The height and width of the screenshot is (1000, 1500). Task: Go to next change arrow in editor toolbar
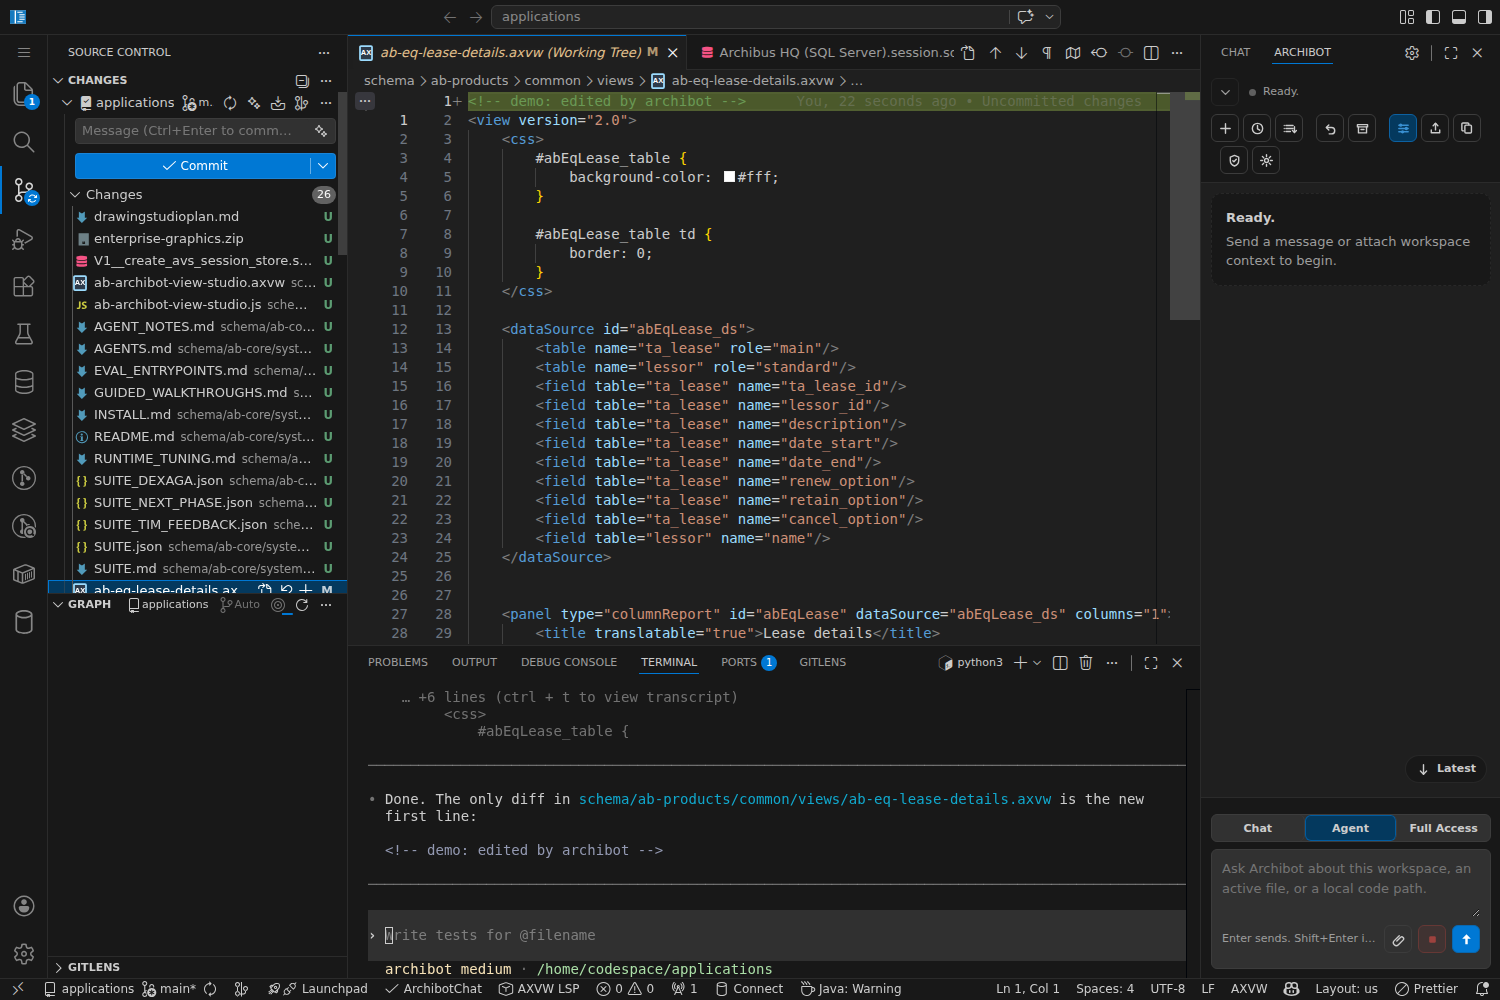pos(1021,53)
